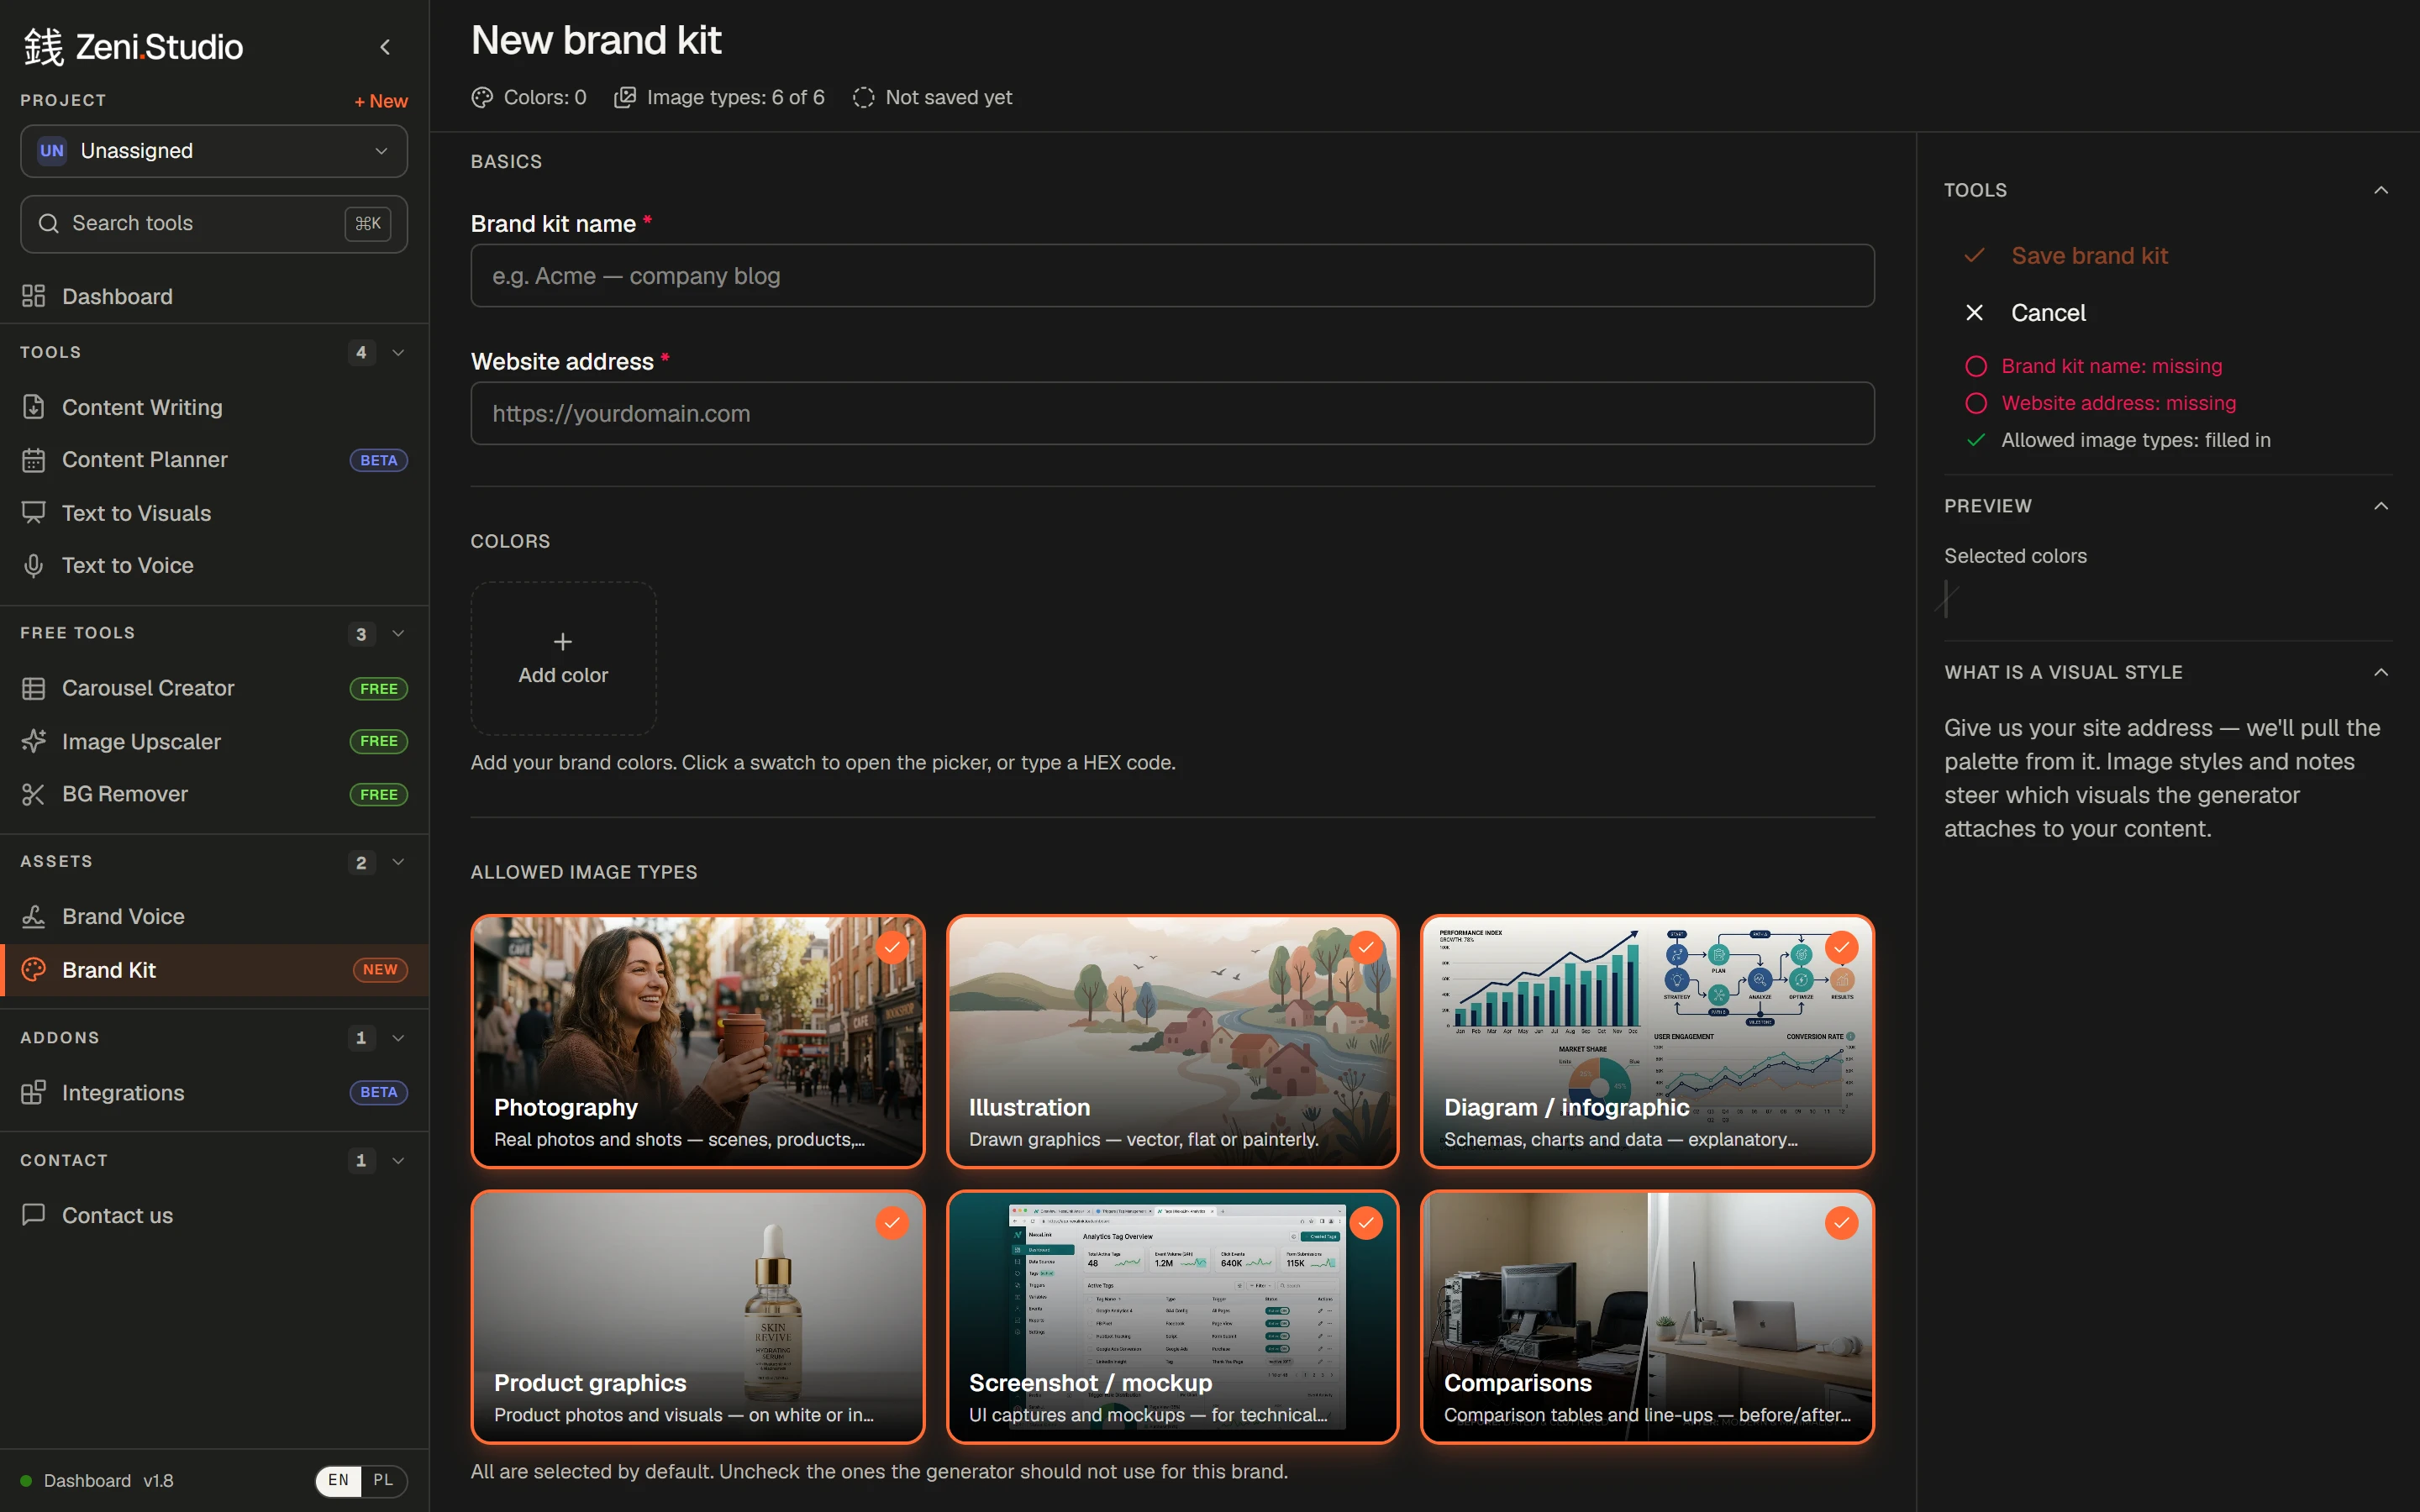The image size is (2420, 1512).
Task: Open the Unassigned project dropdown
Action: pyautogui.click(x=214, y=151)
